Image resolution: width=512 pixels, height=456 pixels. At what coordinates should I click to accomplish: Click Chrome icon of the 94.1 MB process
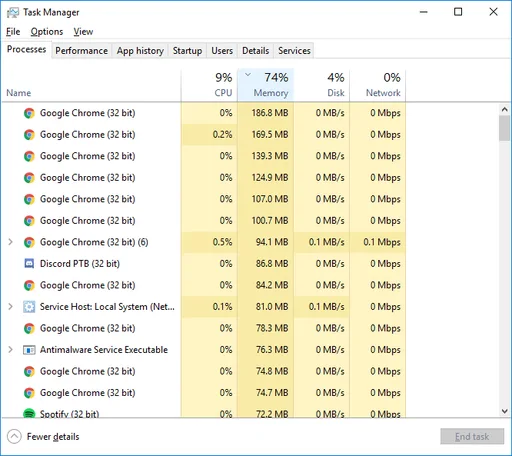29,242
